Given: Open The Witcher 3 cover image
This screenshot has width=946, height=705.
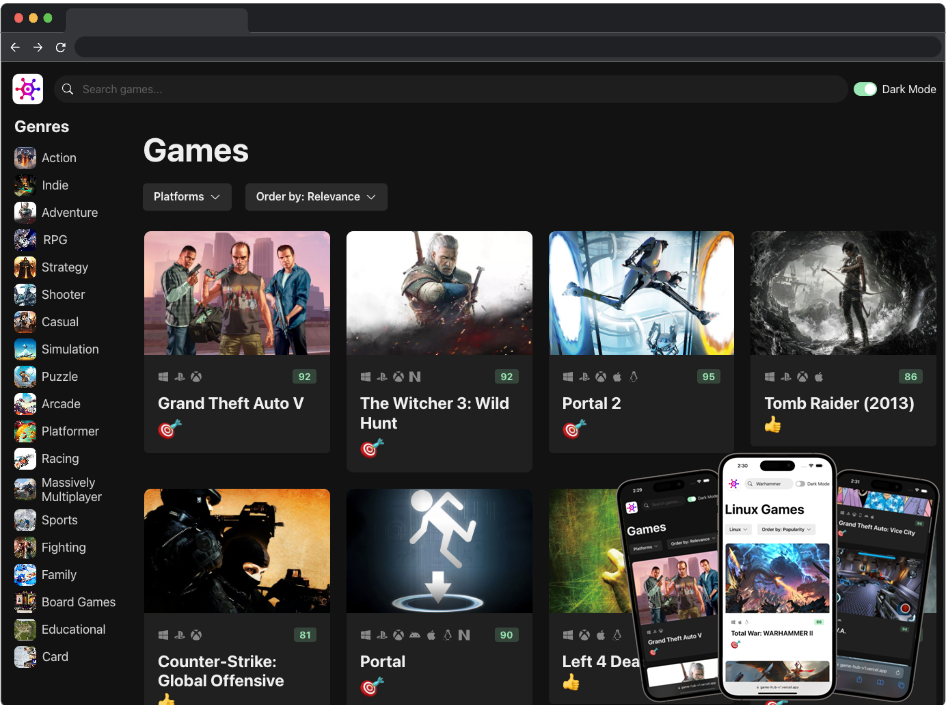Looking at the screenshot, I should (439, 293).
